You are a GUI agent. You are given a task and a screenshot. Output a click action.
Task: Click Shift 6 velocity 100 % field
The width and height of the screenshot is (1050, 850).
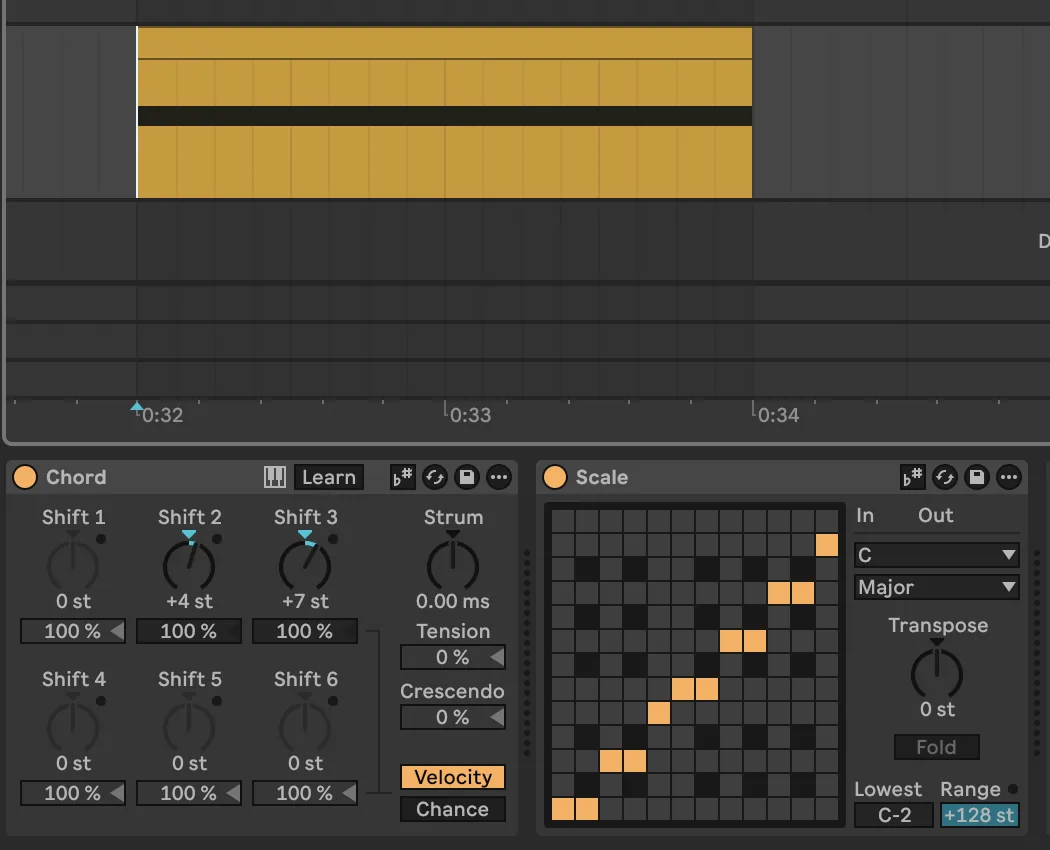point(305,793)
